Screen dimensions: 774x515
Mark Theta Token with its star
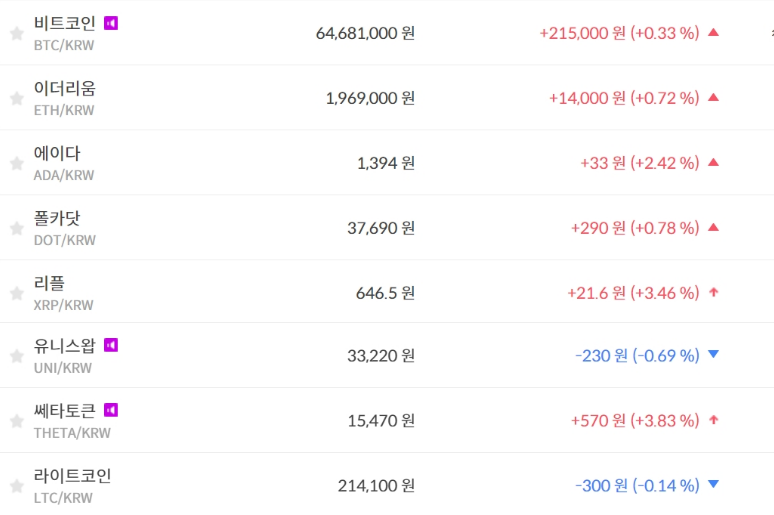[16, 420]
